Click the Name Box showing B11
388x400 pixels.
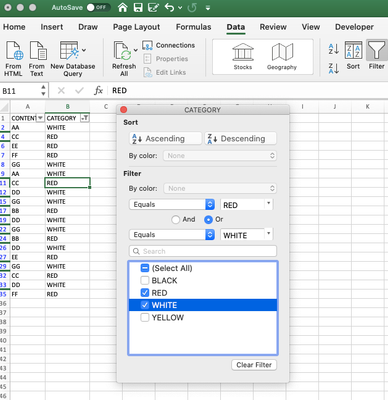21,91
